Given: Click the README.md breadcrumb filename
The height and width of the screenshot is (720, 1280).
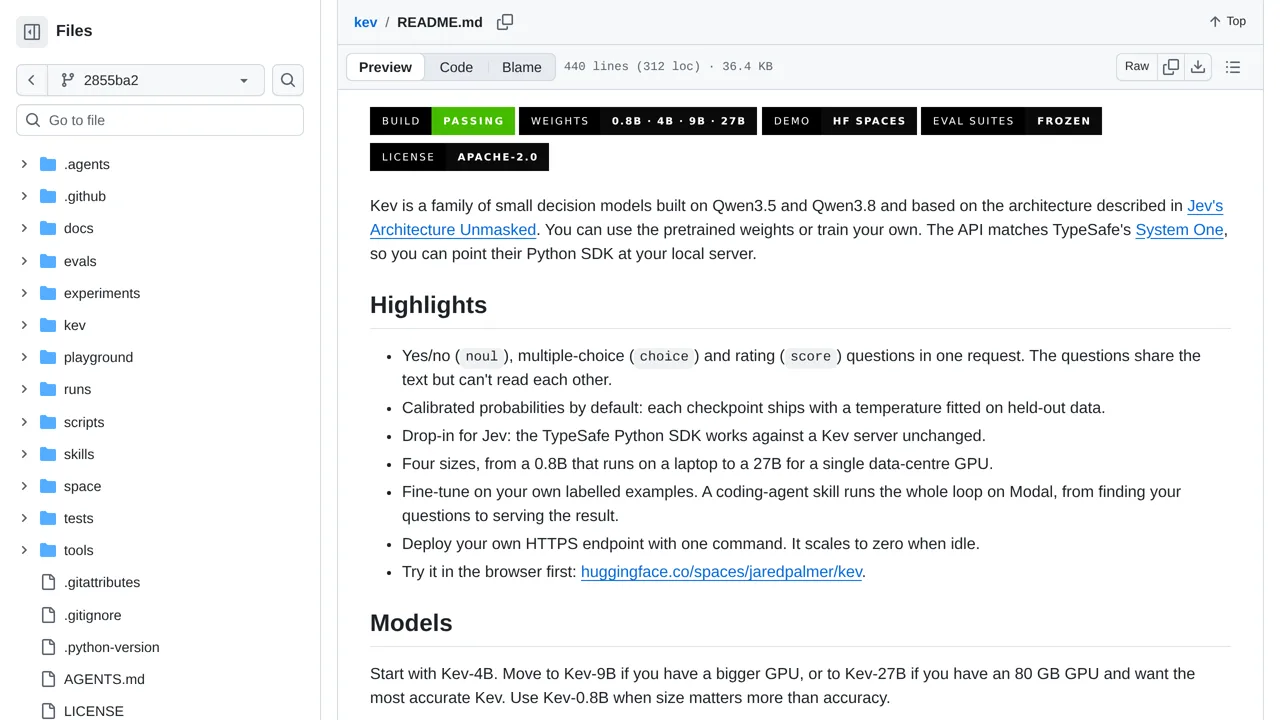Looking at the screenshot, I should (x=440, y=22).
